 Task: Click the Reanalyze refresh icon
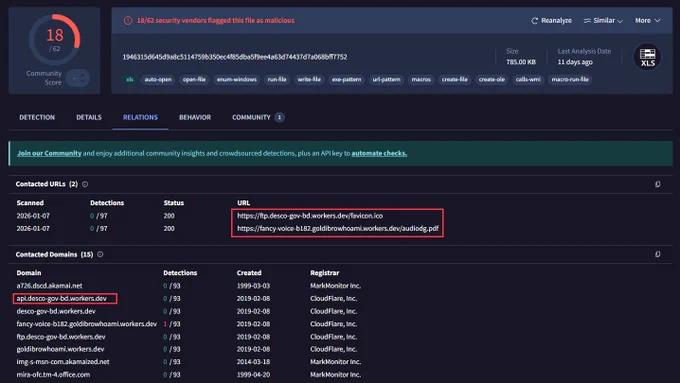tap(534, 20)
